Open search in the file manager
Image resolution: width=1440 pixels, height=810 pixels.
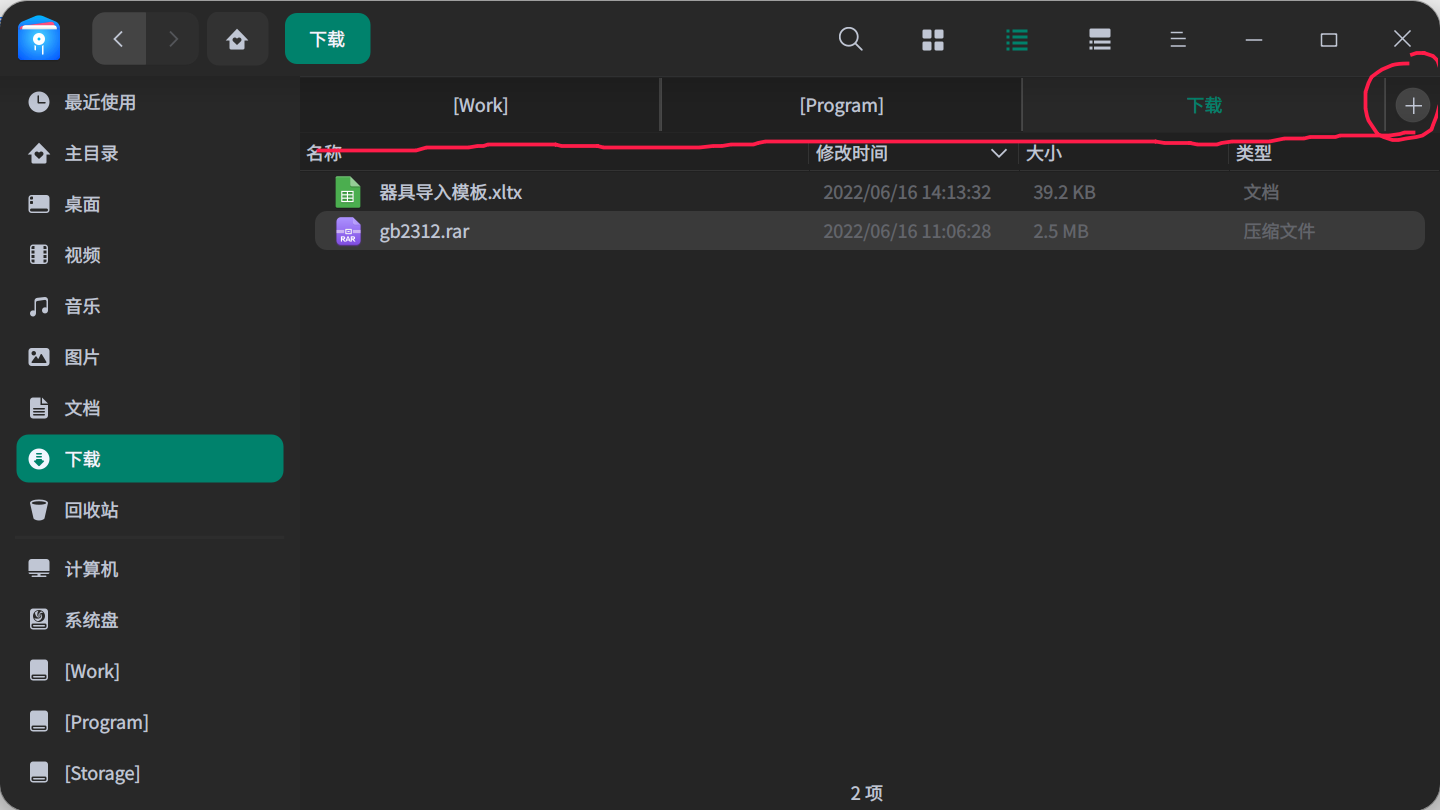click(x=850, y=39)
